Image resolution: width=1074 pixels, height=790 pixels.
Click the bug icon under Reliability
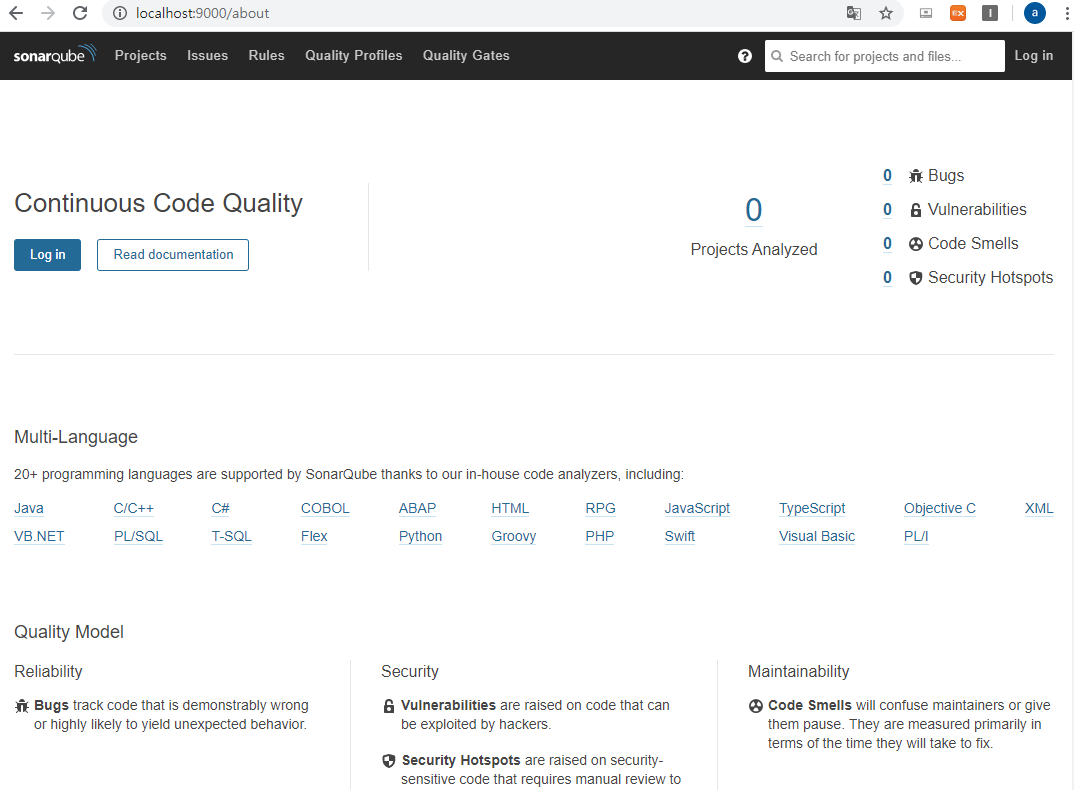tap(22, 706)
